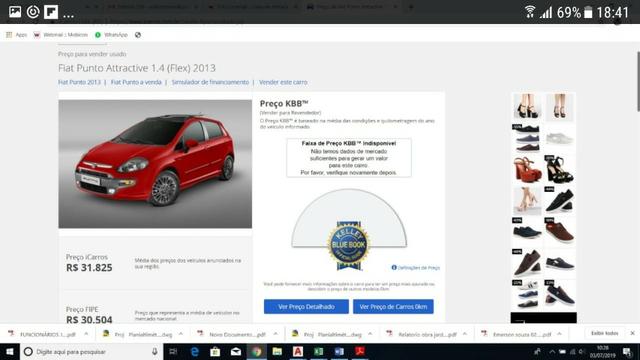Open the Vender este carro link
Image resolution: width=640 pixels, height=360 pixels.
pyautogui.click(x=283, y=82)
